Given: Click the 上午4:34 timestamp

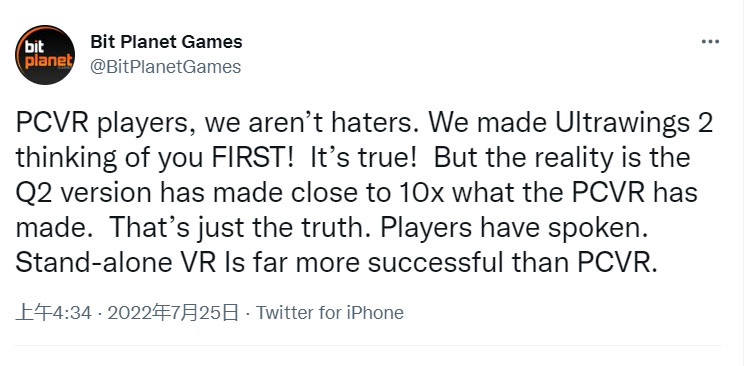Looking at the screenshot, I should point(53,313).
